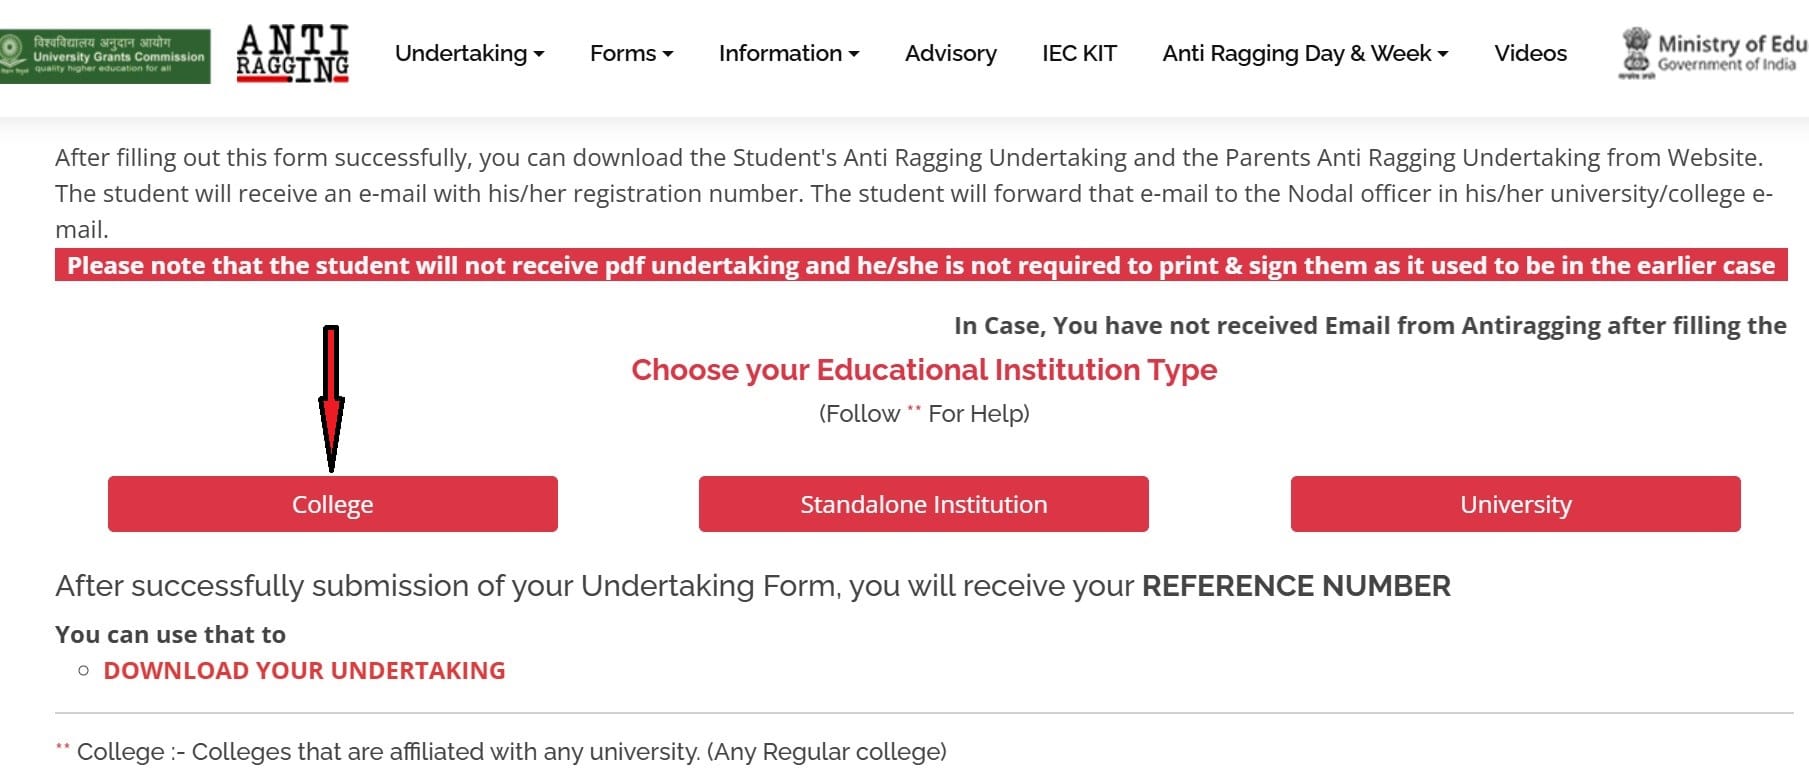Screen dimensions: 1809x775
Task: Click the University Grants Commission logo
Action: (x=107, y=53)
